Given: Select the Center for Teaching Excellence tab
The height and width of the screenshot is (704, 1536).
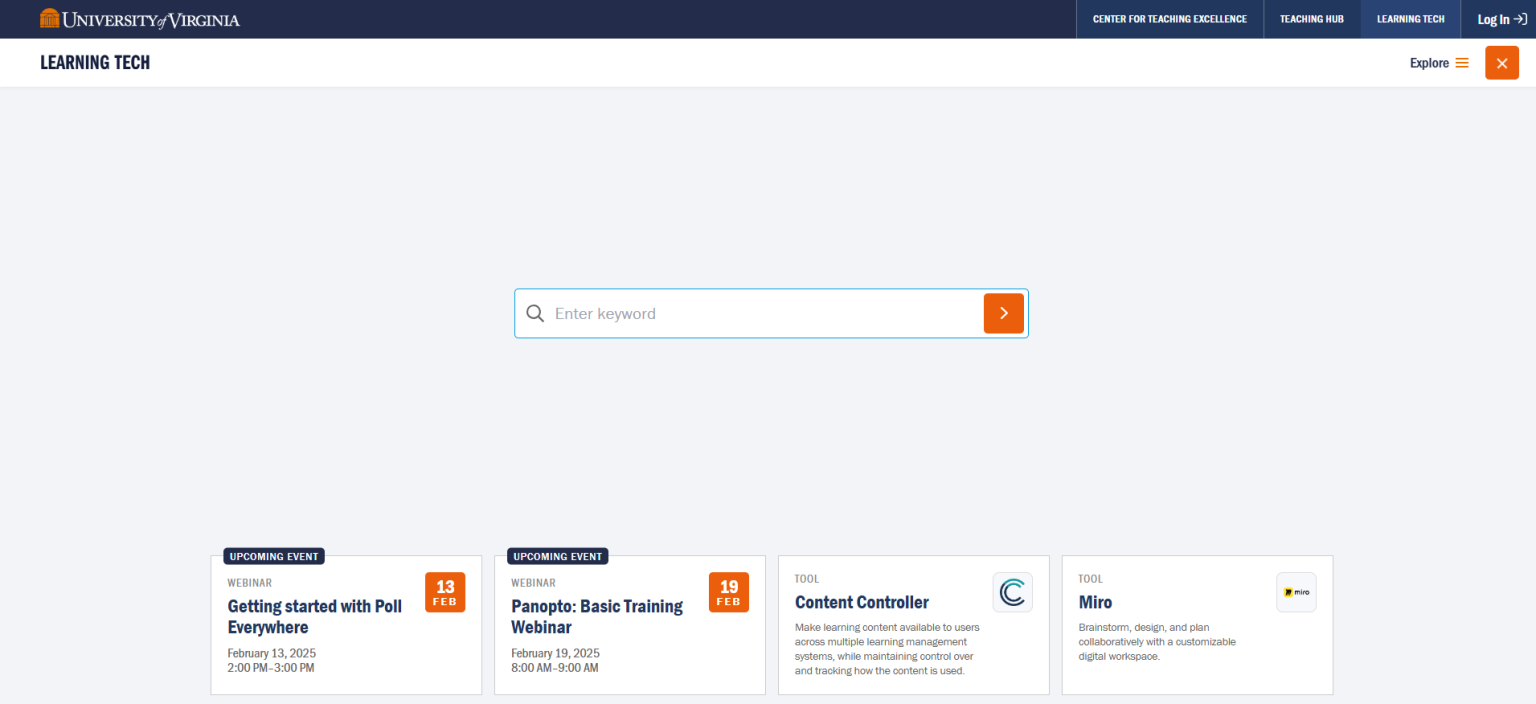Looking at the screenshot, I should tap(1170, 18).
